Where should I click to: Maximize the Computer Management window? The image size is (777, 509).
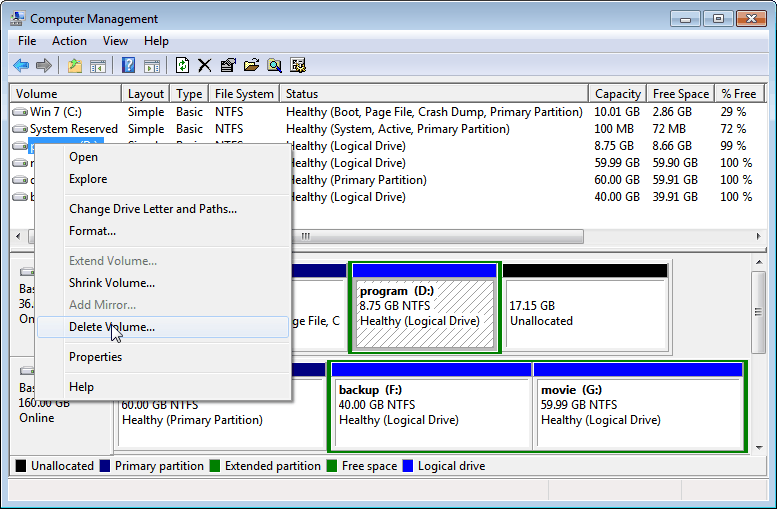tap(719, 19)
